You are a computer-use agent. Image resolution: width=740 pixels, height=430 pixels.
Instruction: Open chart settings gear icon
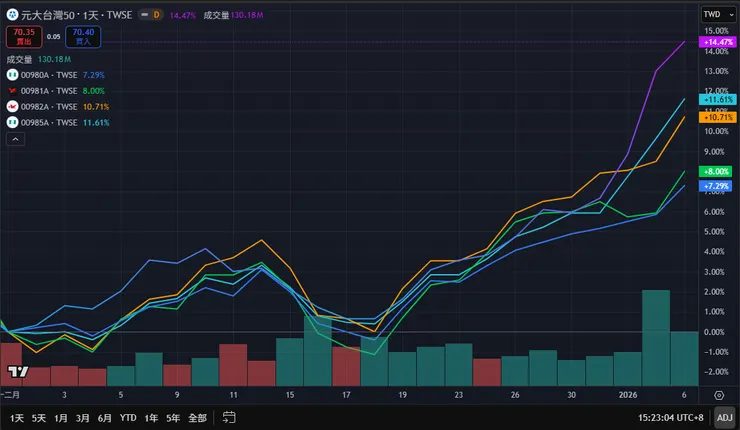719,395
